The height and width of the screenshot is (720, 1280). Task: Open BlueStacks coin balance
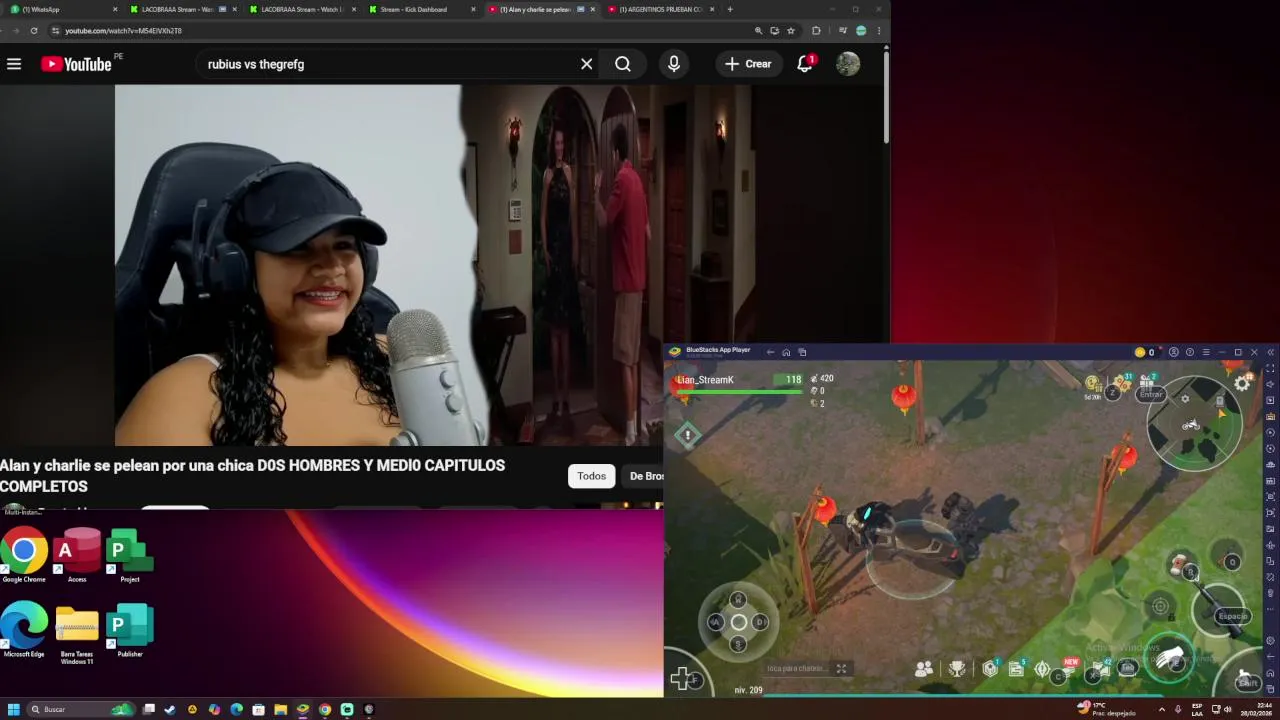point(1145,352)
